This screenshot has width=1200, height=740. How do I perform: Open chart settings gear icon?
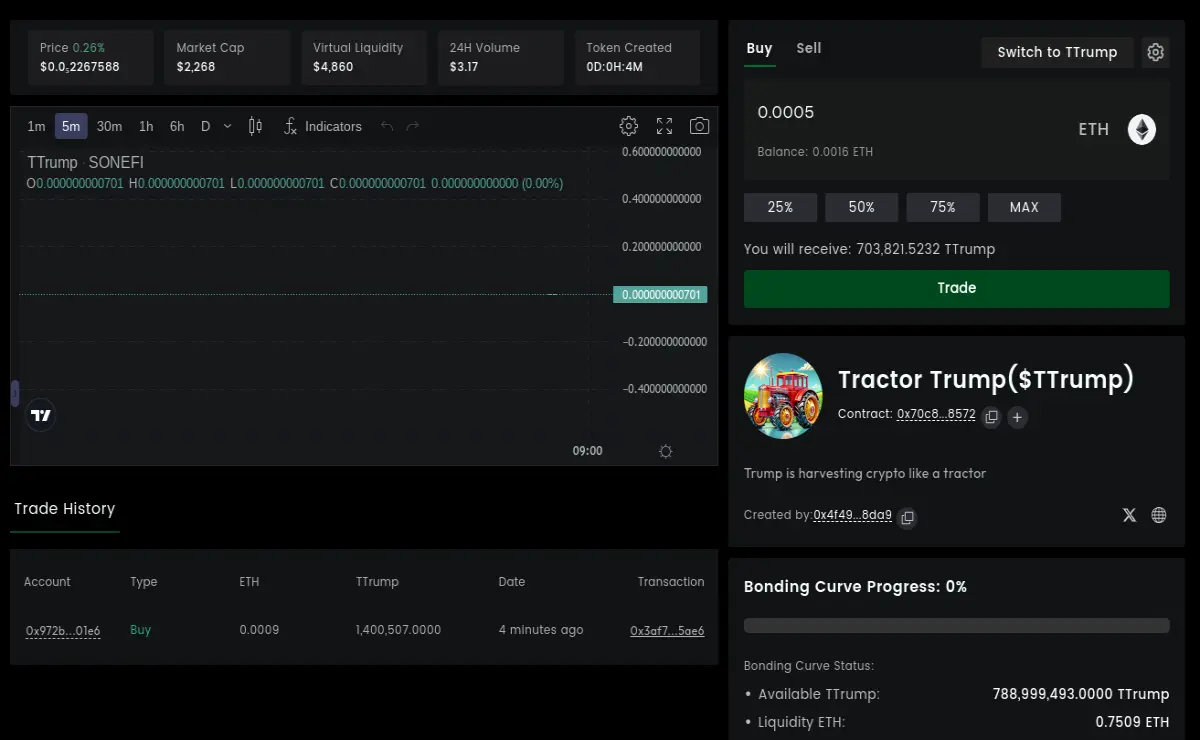629,126
